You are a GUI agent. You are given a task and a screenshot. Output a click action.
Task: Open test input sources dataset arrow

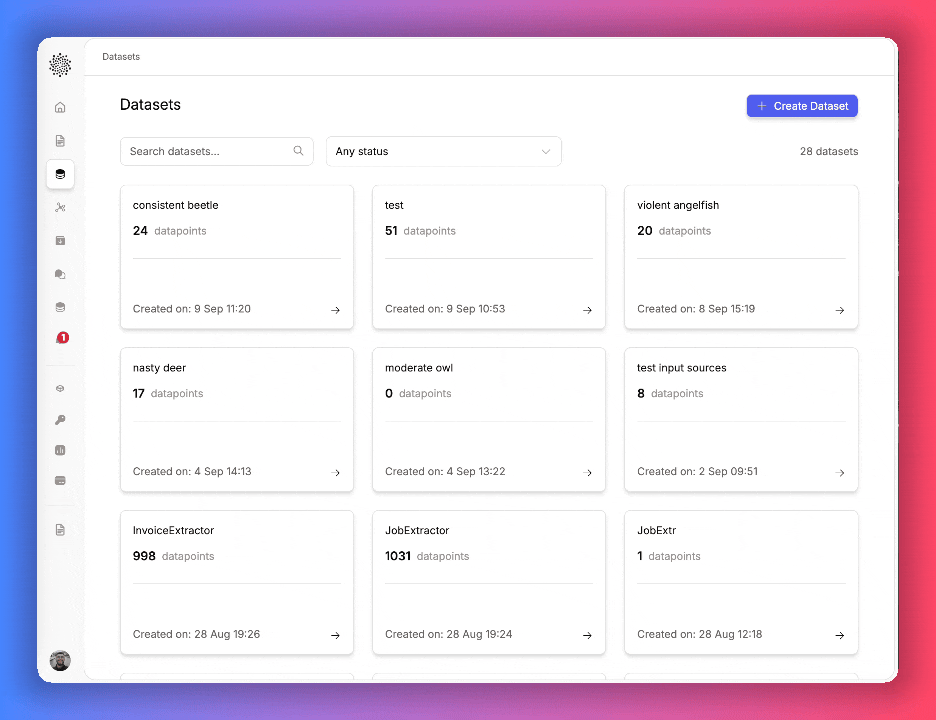point(840,472)
